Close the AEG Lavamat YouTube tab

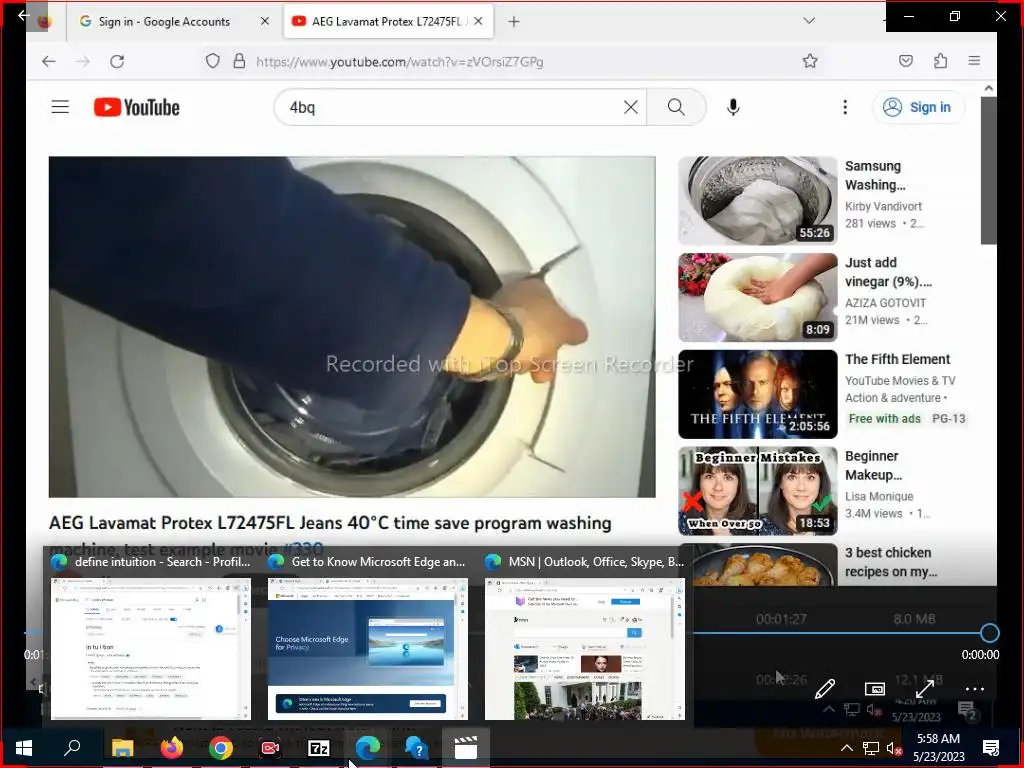click(478, 22)
